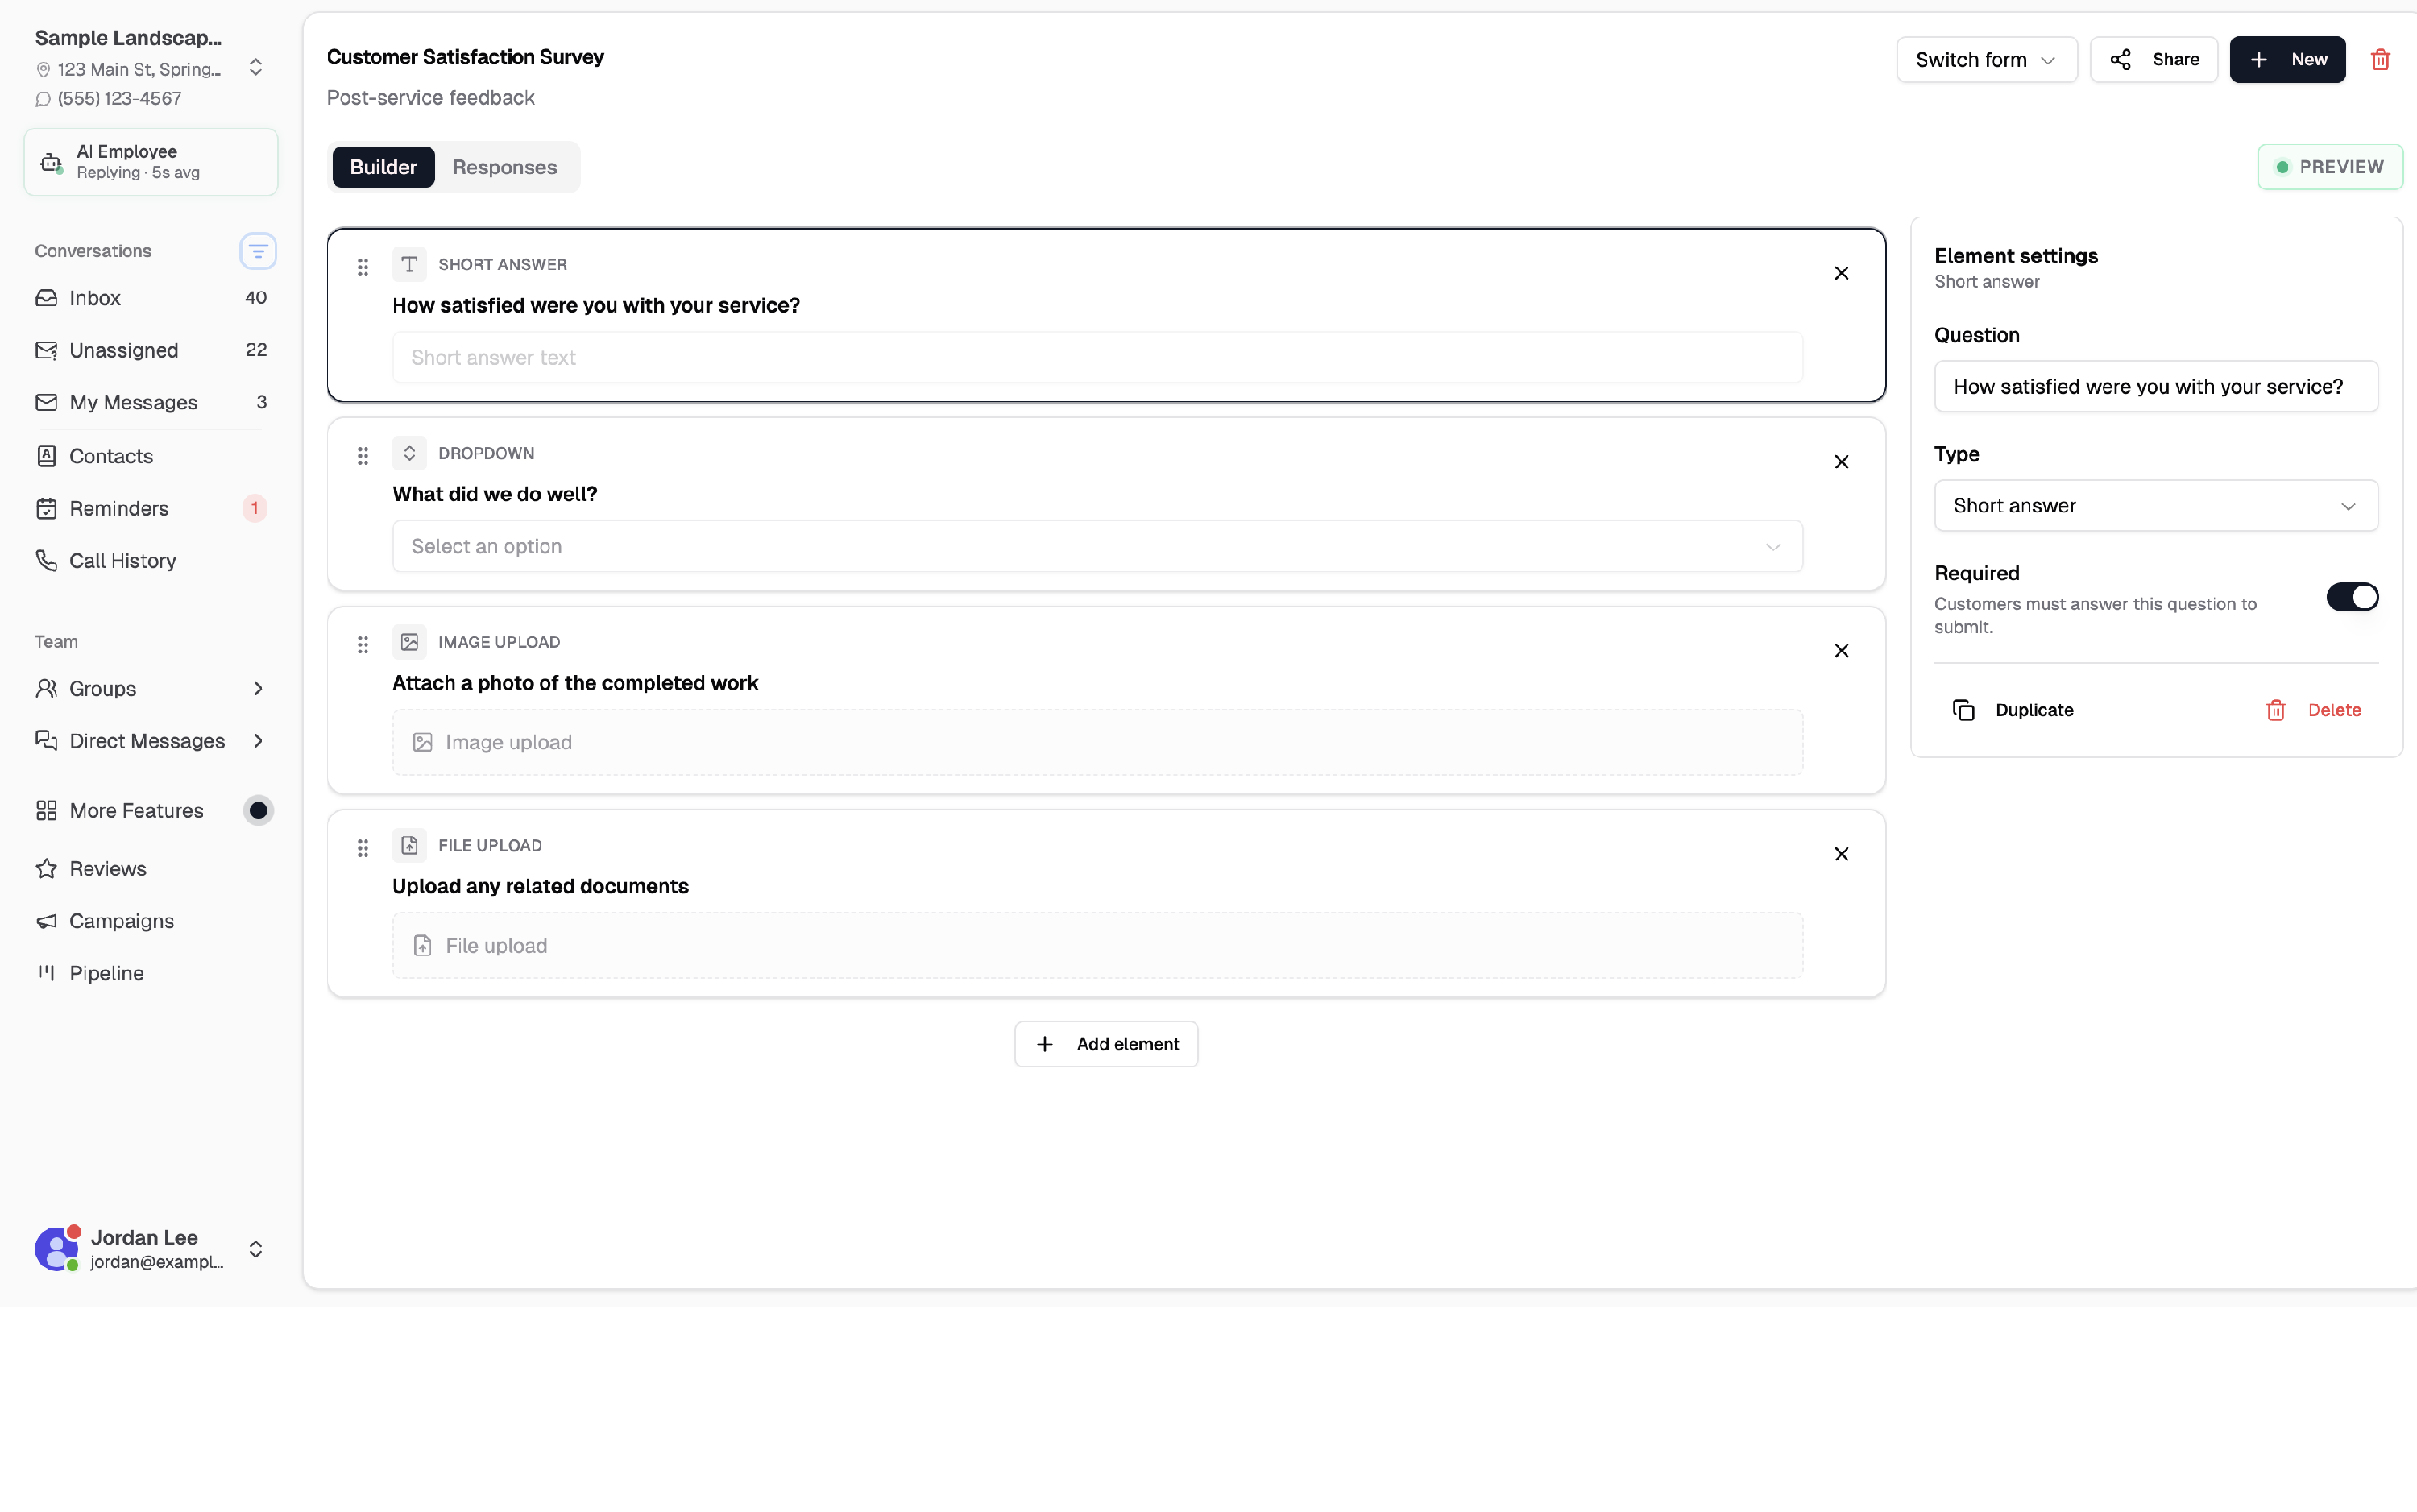The image size is (2417, 1512).
Task: Click the Share button
Action: 2154,60
